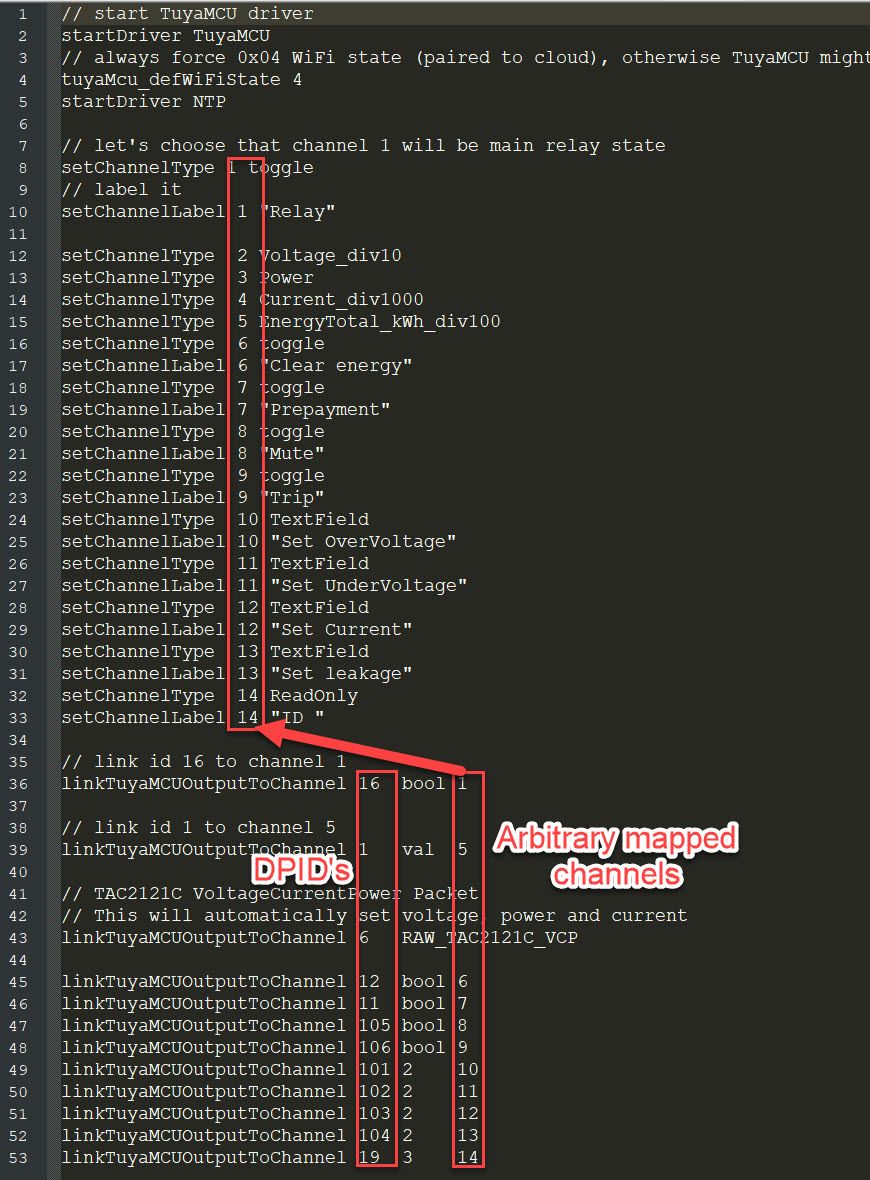Image resolution: width=870 pixels, height=1180 pixels.
Task: Click the "Set UnderVoltage" label
Action: coord(369,585)
